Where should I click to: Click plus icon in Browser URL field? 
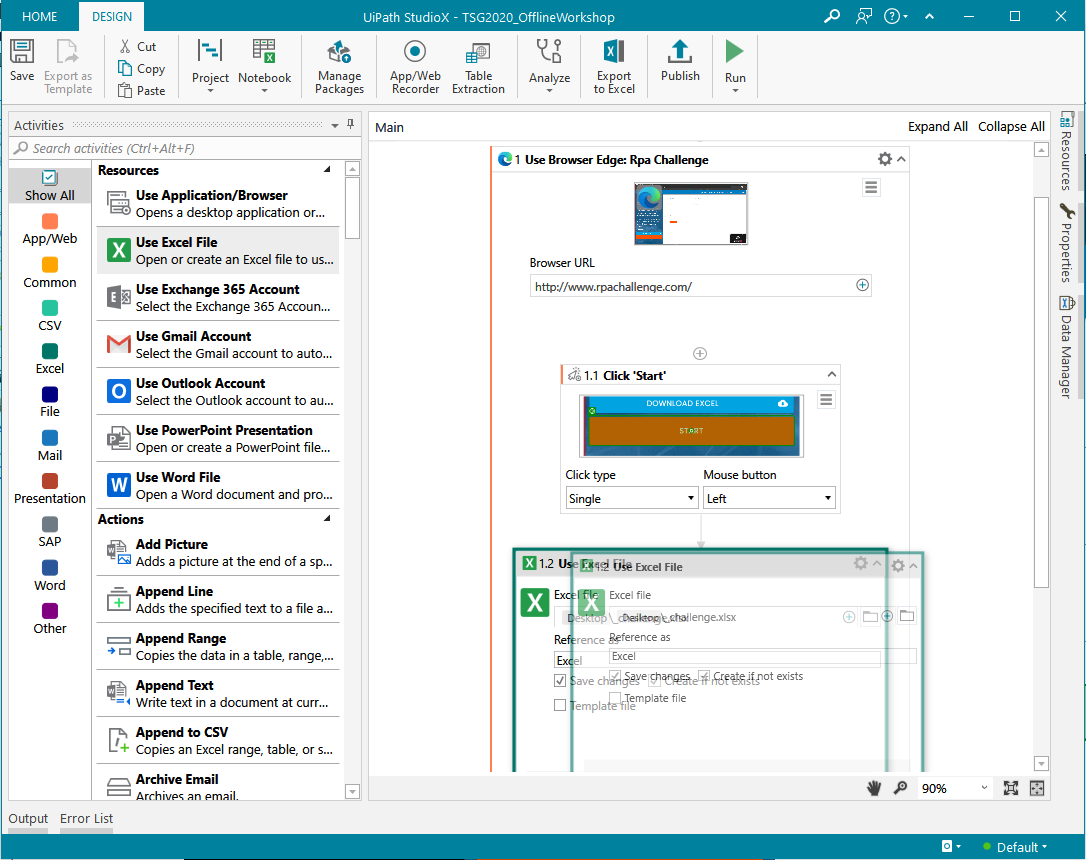[x=862, y=285]
